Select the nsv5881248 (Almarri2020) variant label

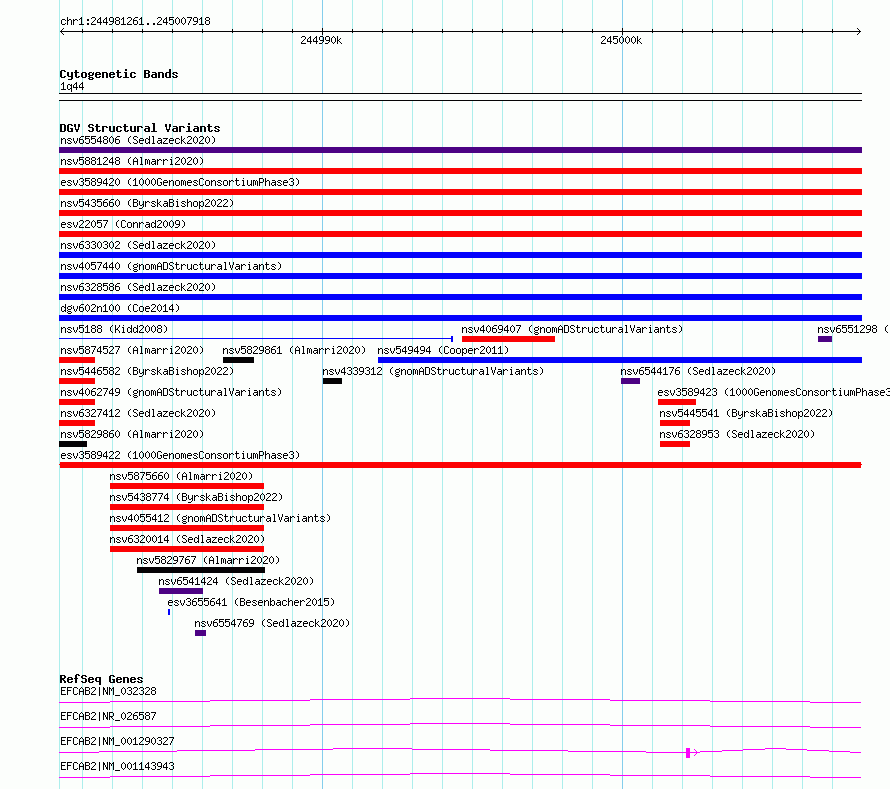(x=132, y=161)
